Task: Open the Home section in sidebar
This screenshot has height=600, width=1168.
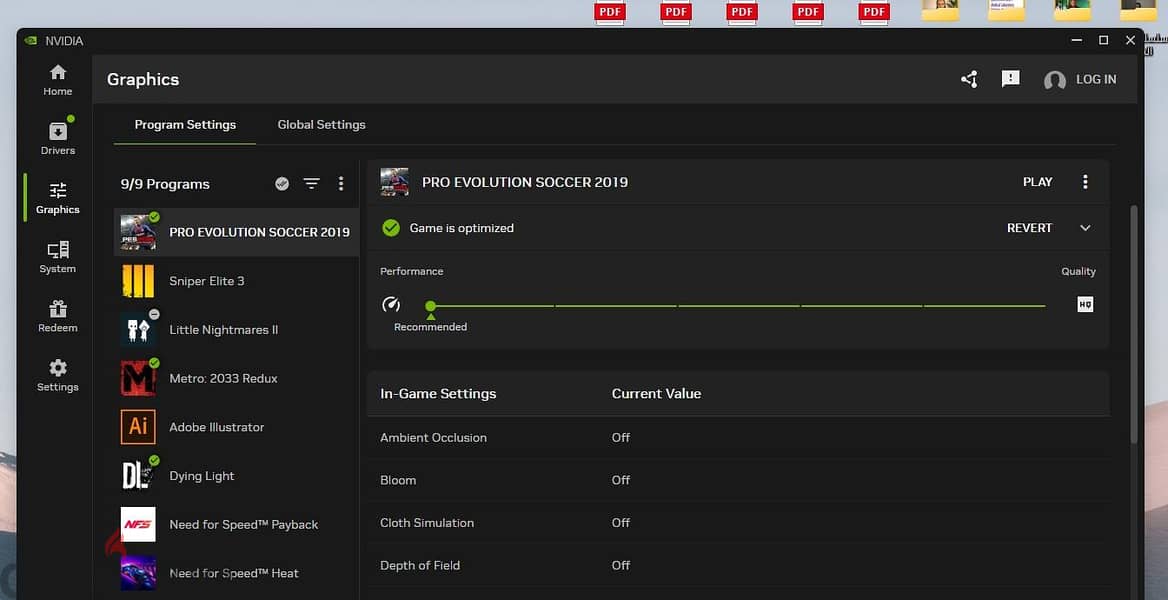Action: coord(57,80)
